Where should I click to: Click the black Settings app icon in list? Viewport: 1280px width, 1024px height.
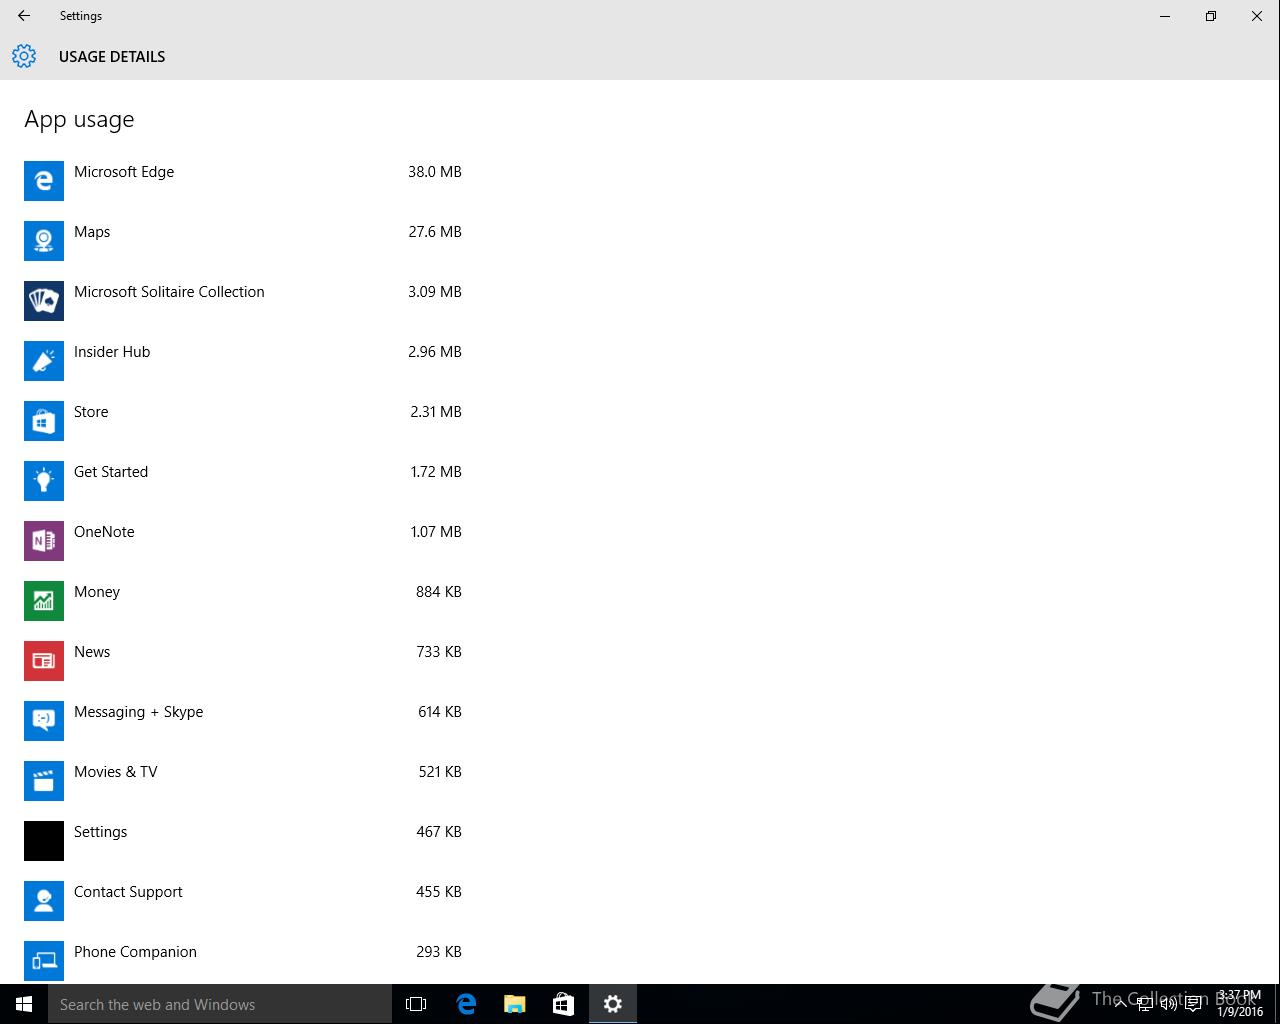click(x=44, y=841)
